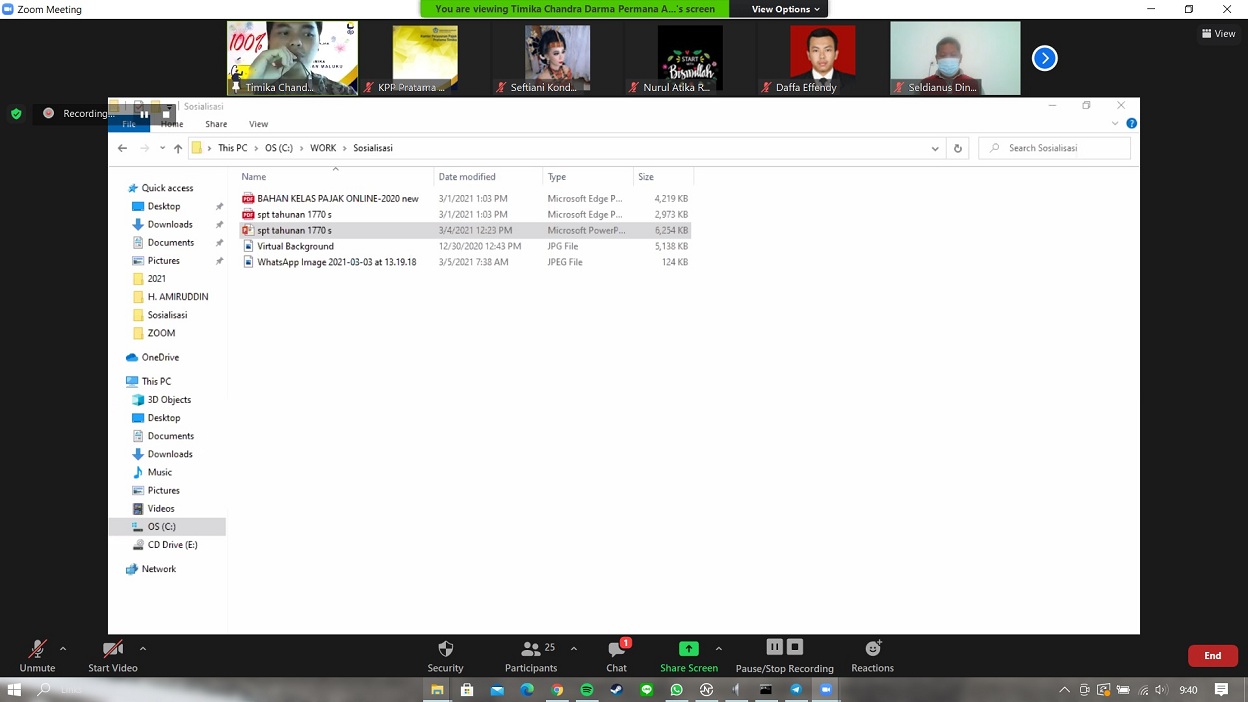Open the View Options dropdown
The image size is (1248, 702).
point(786,9)
